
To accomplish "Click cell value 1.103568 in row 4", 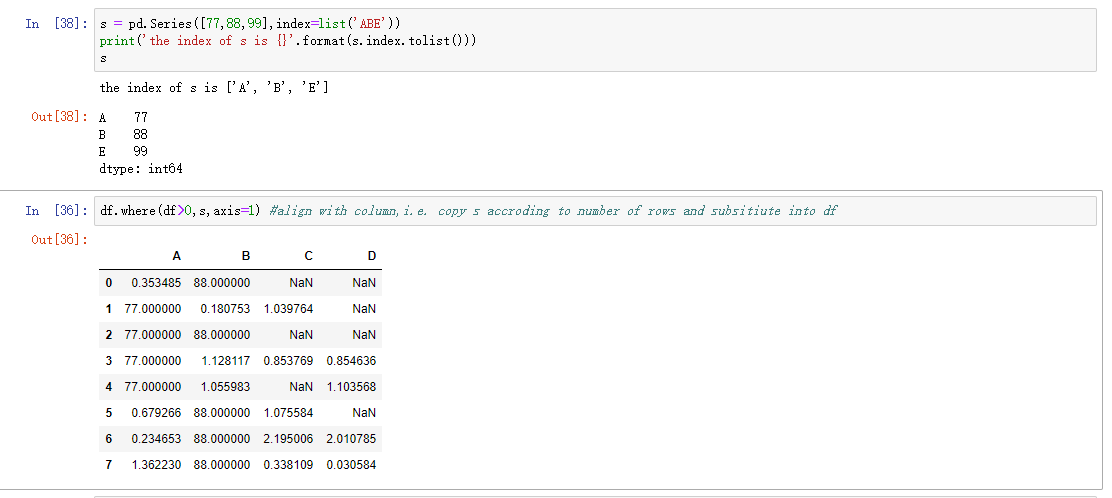I will [x=351, y=387].
